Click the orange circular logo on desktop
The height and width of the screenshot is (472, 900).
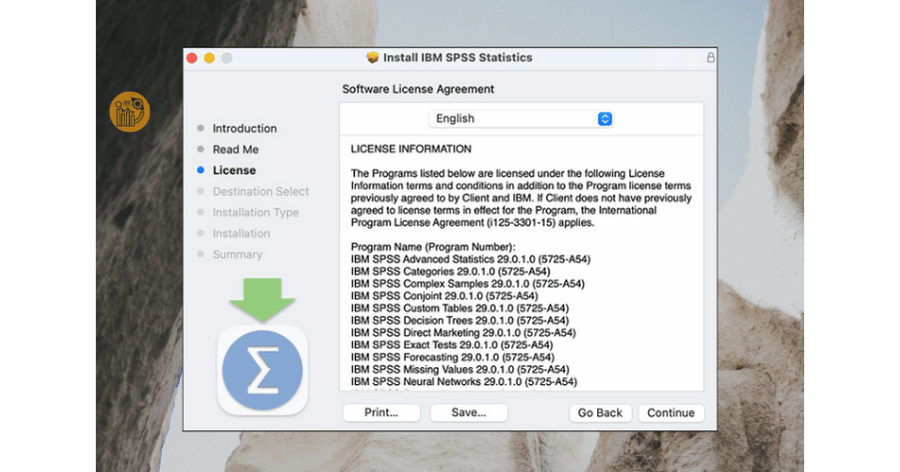(x=129, y=112)
